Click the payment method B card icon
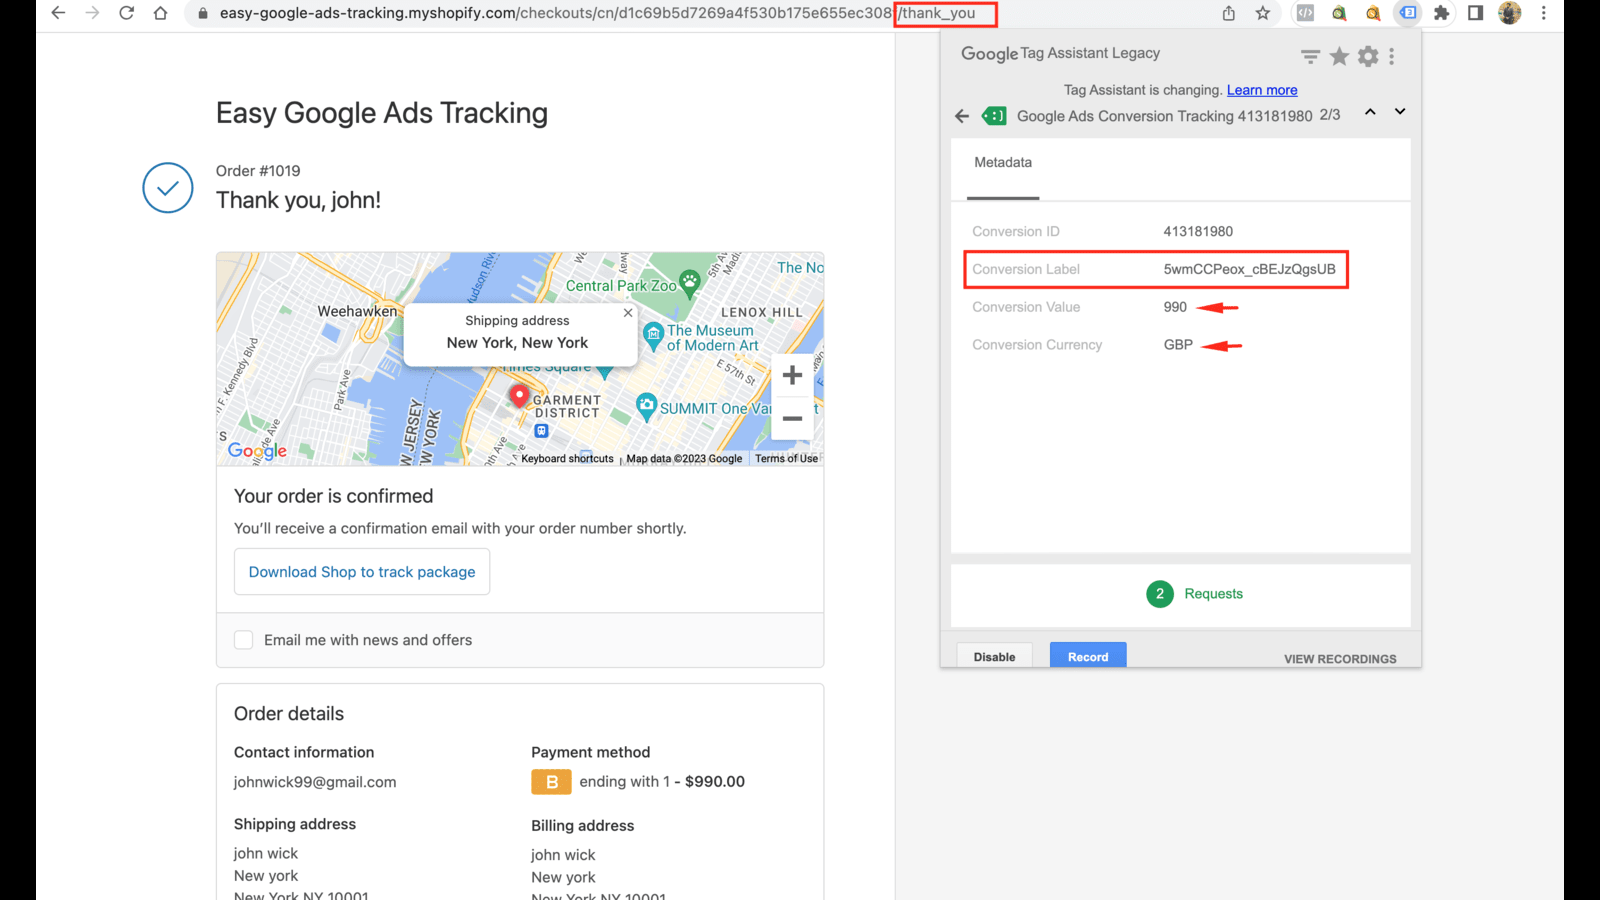 pyautogui.click(x=551, y=782)
